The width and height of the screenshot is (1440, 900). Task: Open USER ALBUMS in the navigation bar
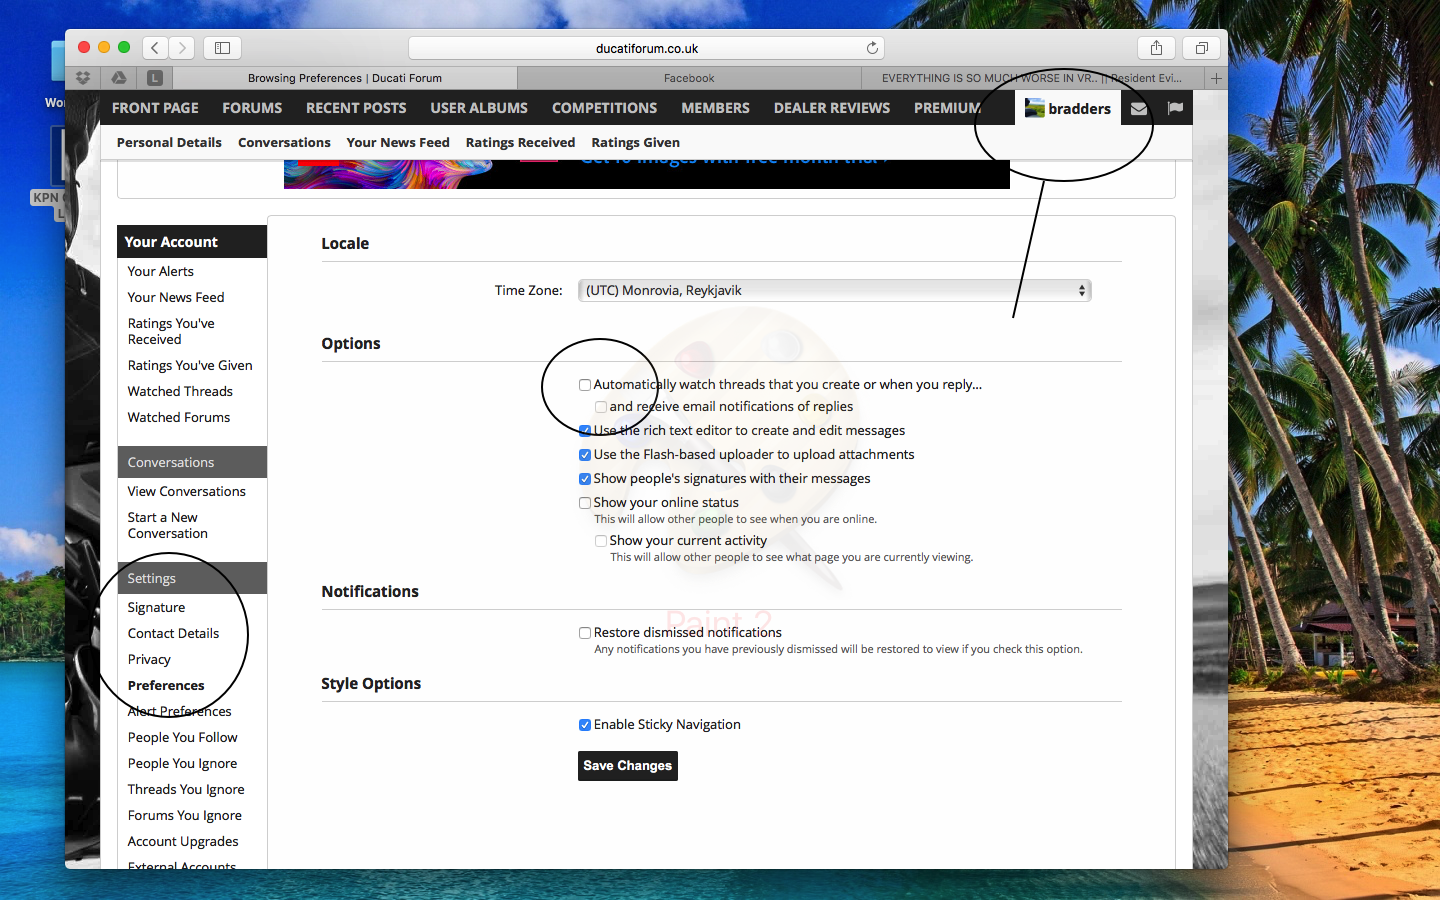pos(479,108)
